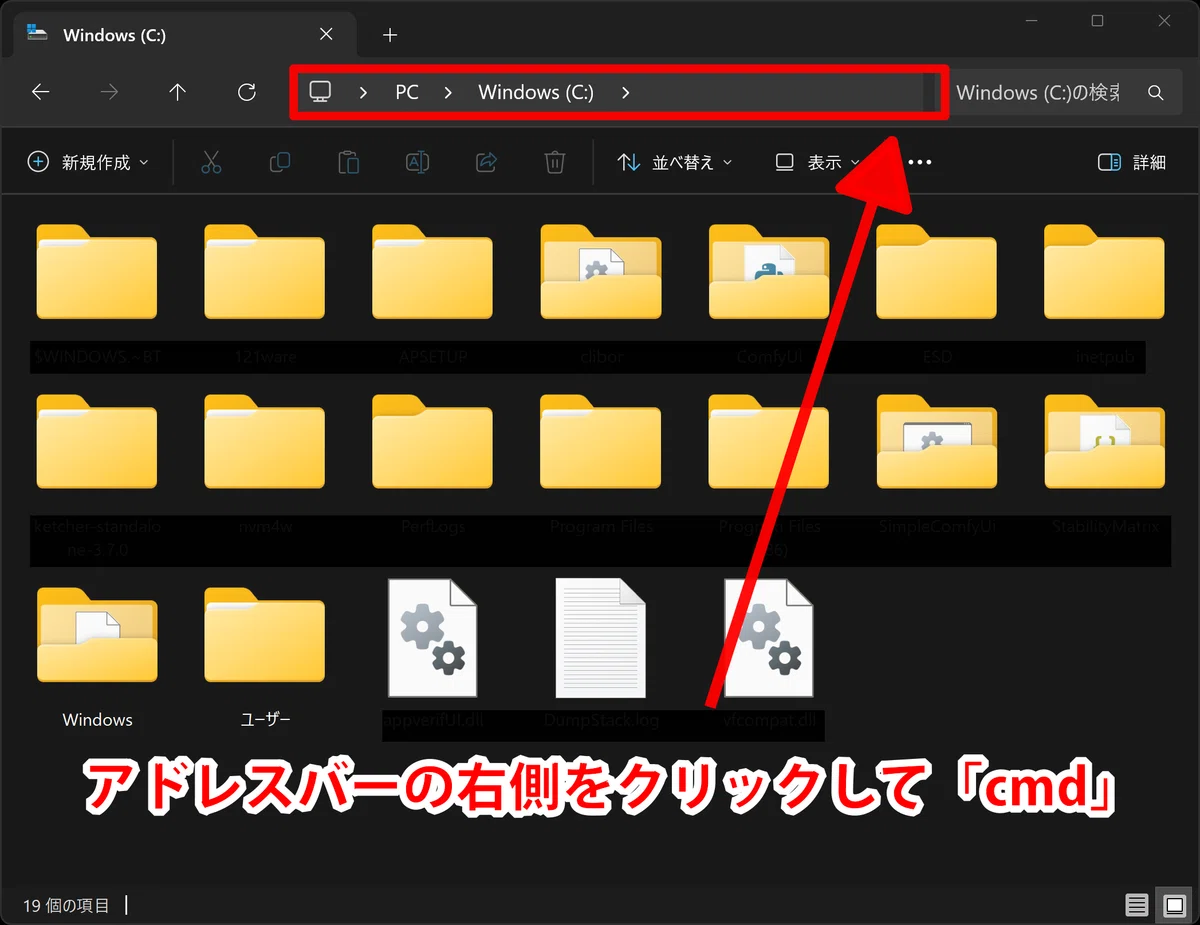This screenshot has height=925, width=1200.
Task: Click the copy icon in toolbar
Action: click(x=280, y=162)
